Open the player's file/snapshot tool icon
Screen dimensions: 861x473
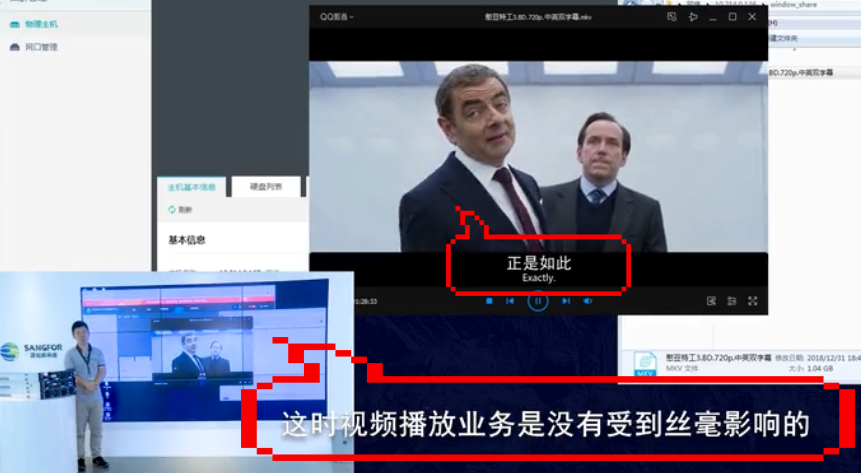tap(711, 301)
